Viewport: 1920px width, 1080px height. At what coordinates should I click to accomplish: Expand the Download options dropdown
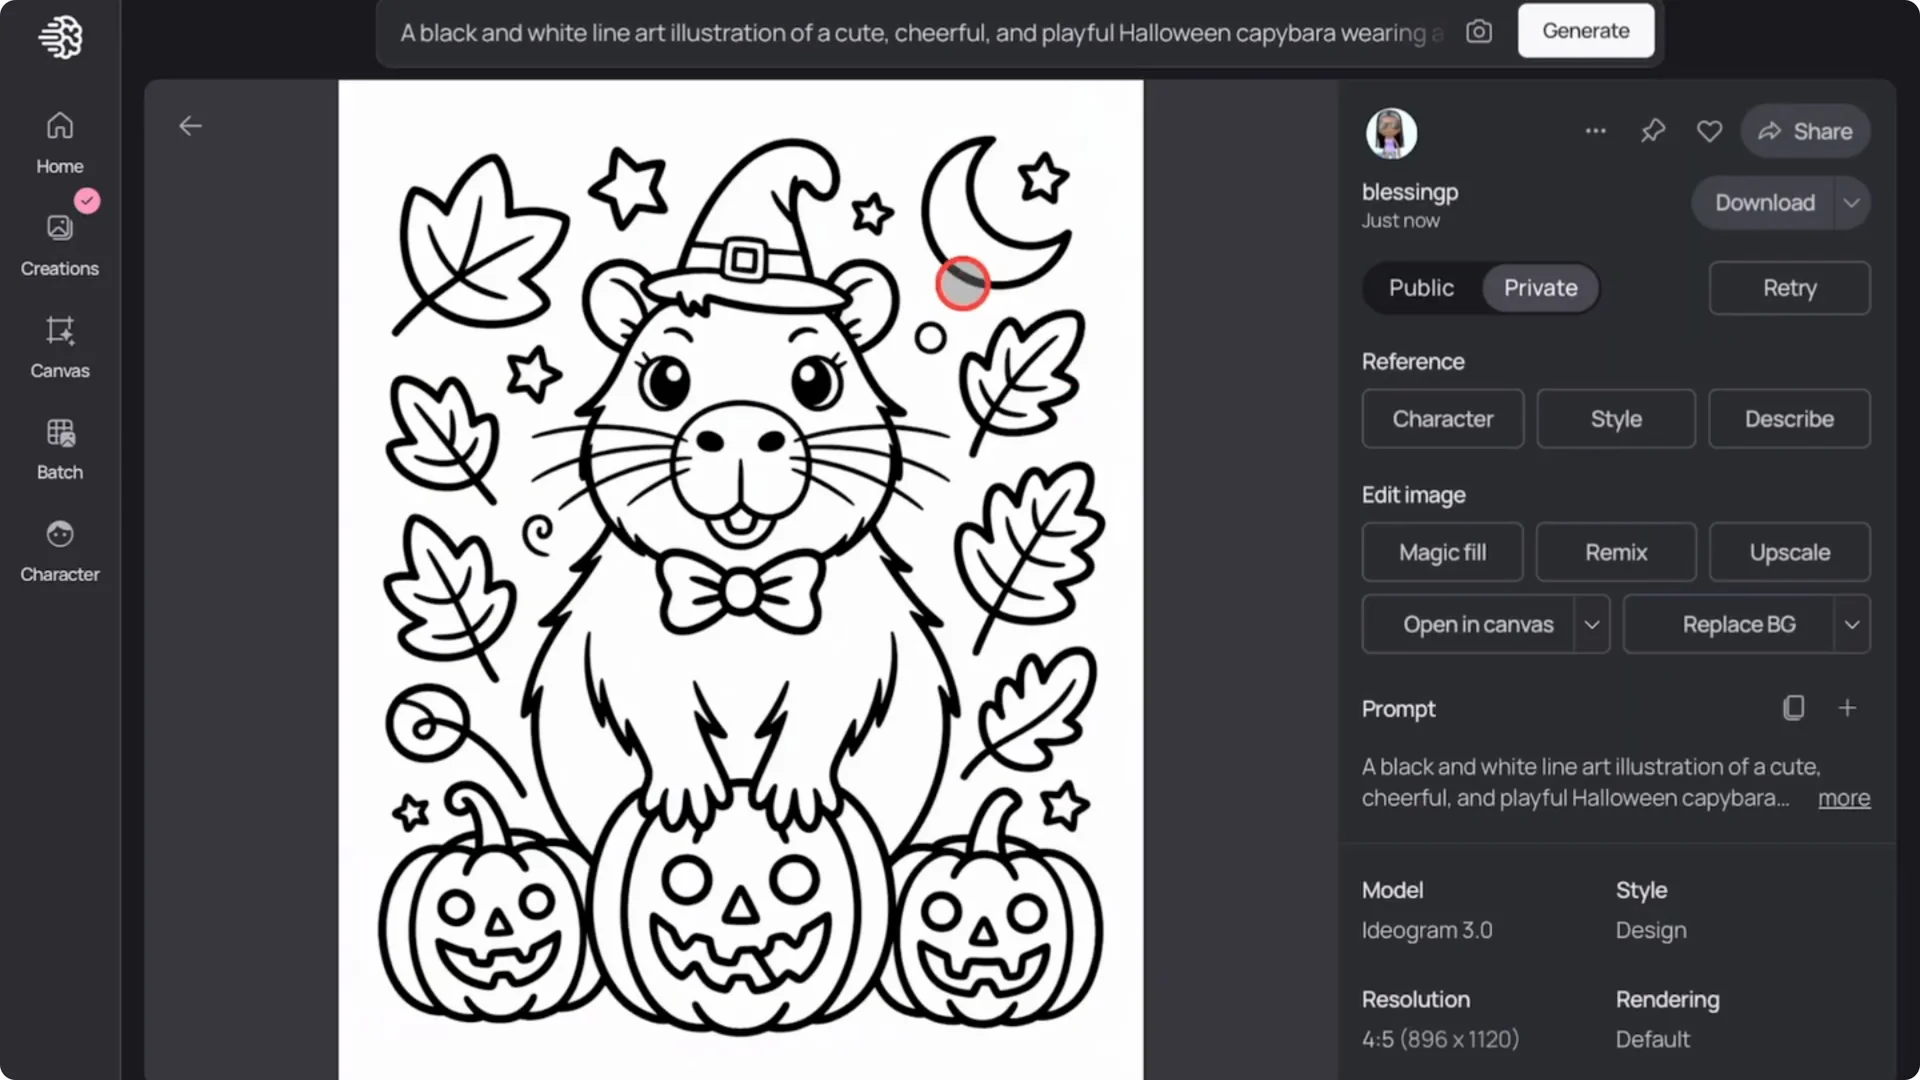point(1851,202)
